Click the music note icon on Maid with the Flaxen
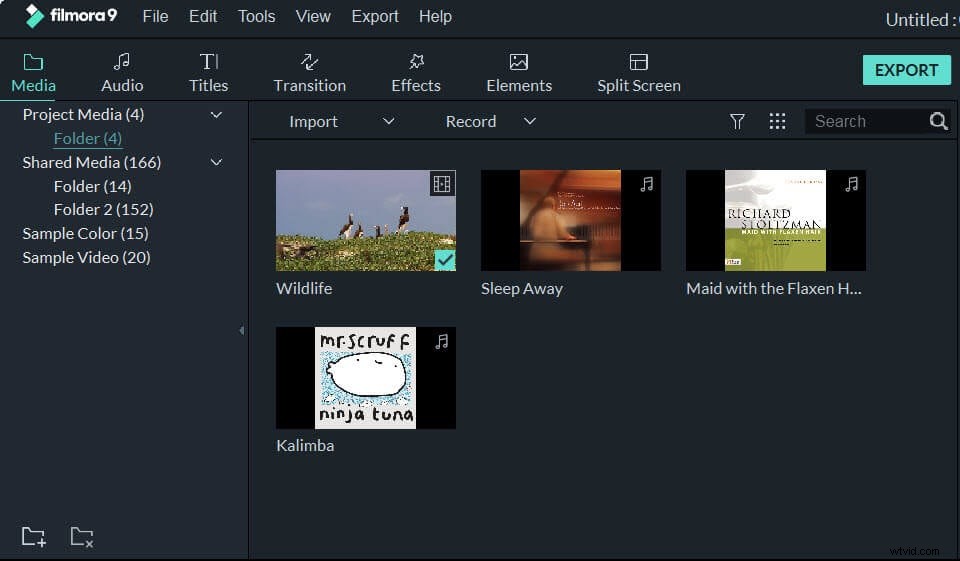Image resolution: width=960 pixels, height=561 pixels. [x=852, y=184]
